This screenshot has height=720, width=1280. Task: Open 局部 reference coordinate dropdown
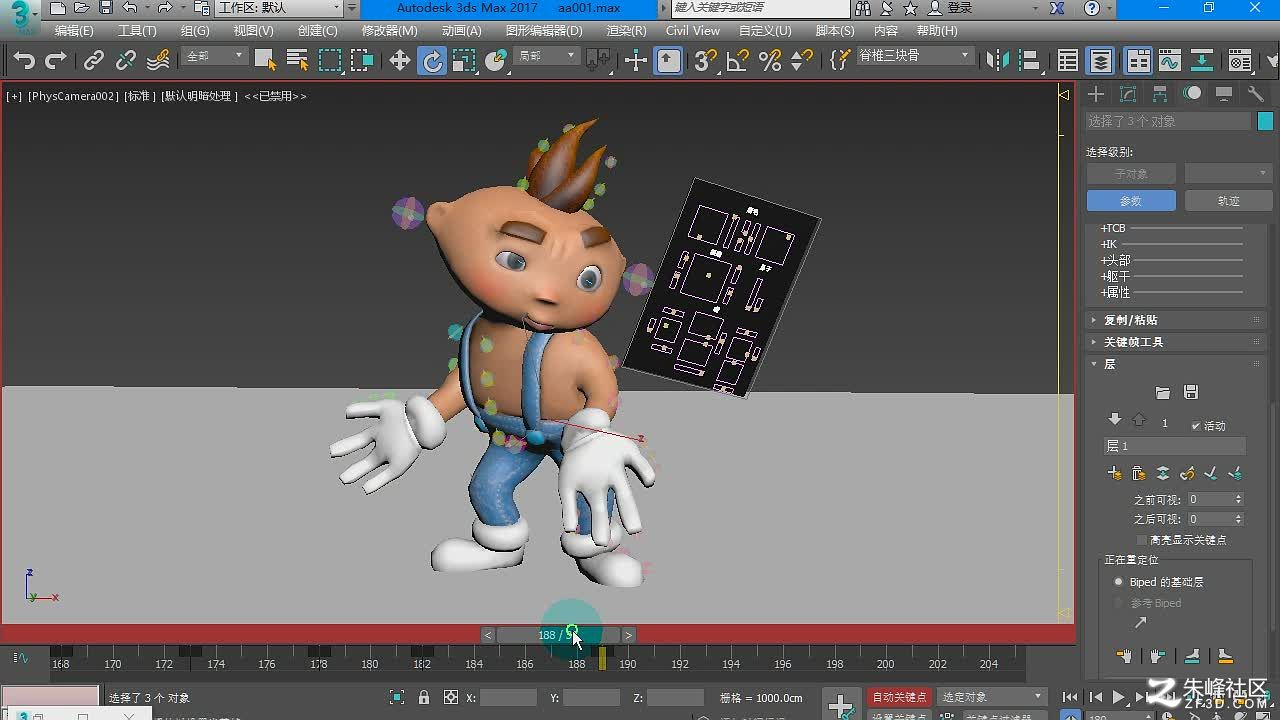[x=546, y=57]
